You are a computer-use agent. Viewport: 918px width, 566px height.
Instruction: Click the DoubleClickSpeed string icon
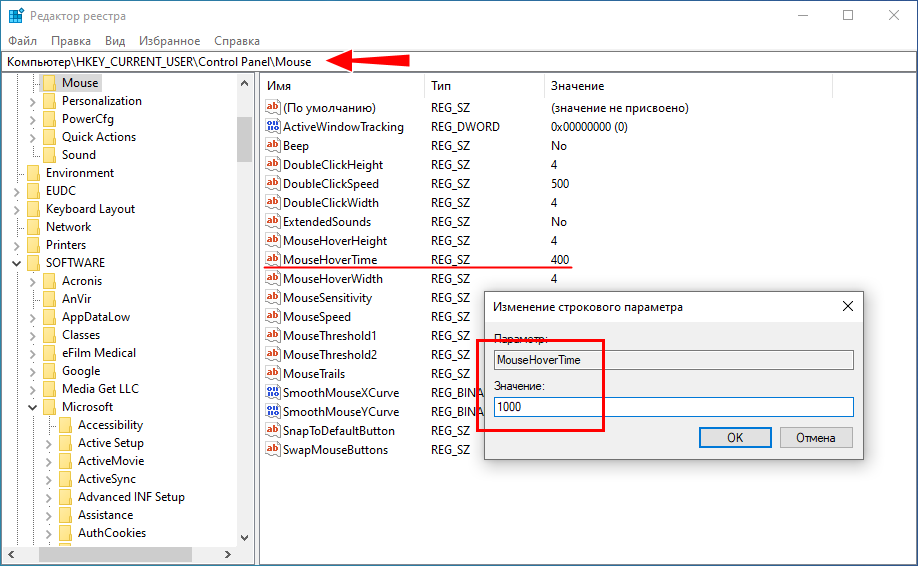(272, 183)
